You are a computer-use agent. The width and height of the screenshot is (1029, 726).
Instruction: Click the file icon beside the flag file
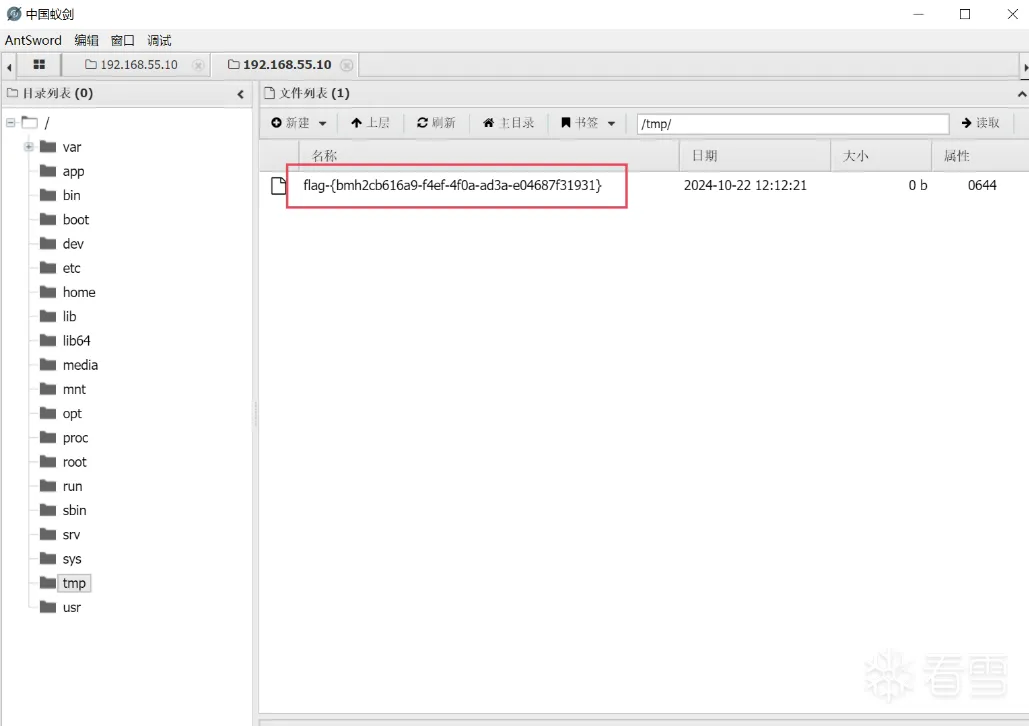tap(279, 186)
